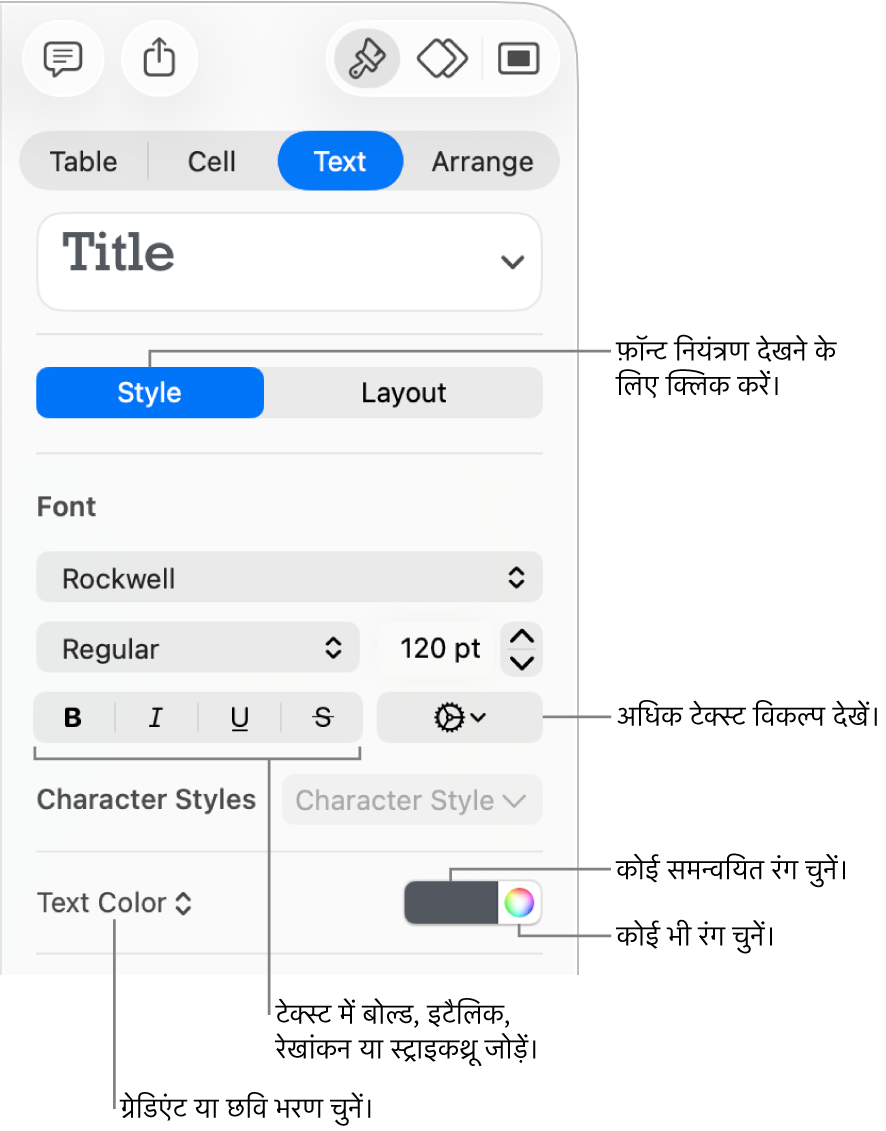The image size is (886, 1131).
Task: Switch to the Arrange tab
Action: (x=482, y=162)
